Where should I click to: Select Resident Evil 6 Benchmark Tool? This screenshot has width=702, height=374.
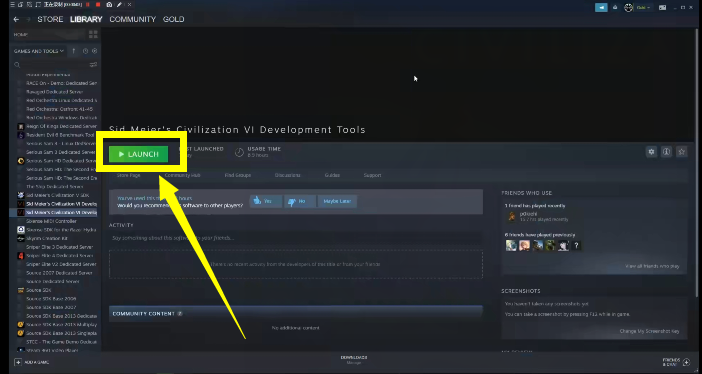pos(60,135)
